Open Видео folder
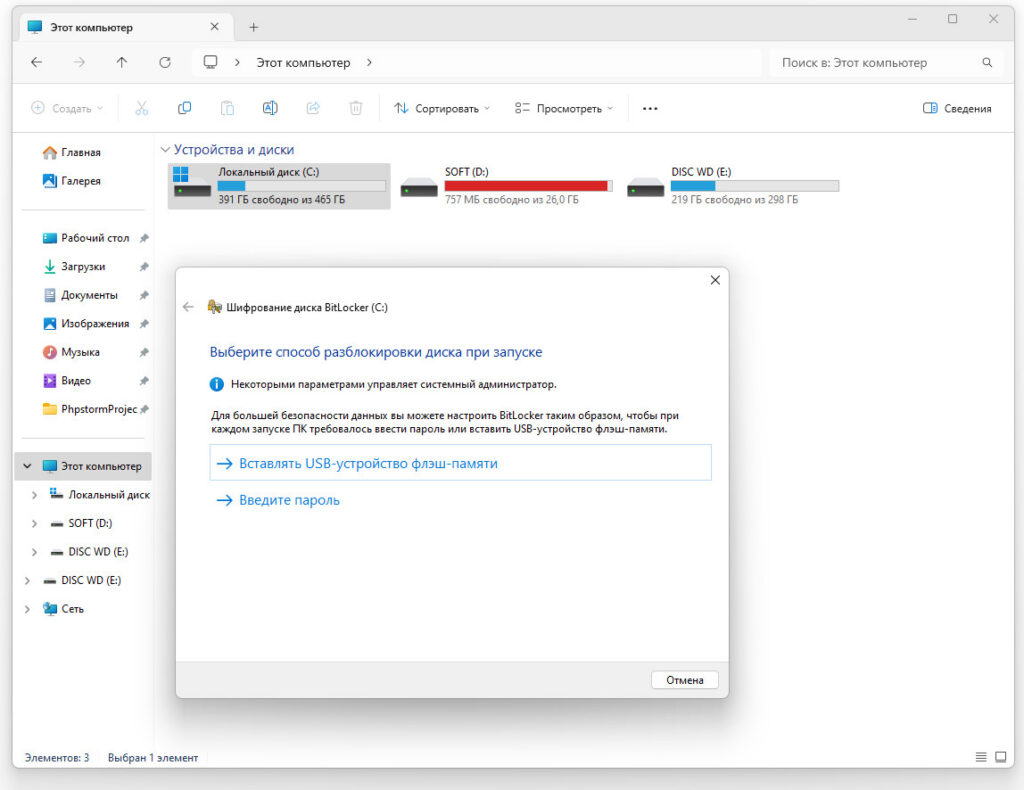1024x790 pixels. pos(67,381)
